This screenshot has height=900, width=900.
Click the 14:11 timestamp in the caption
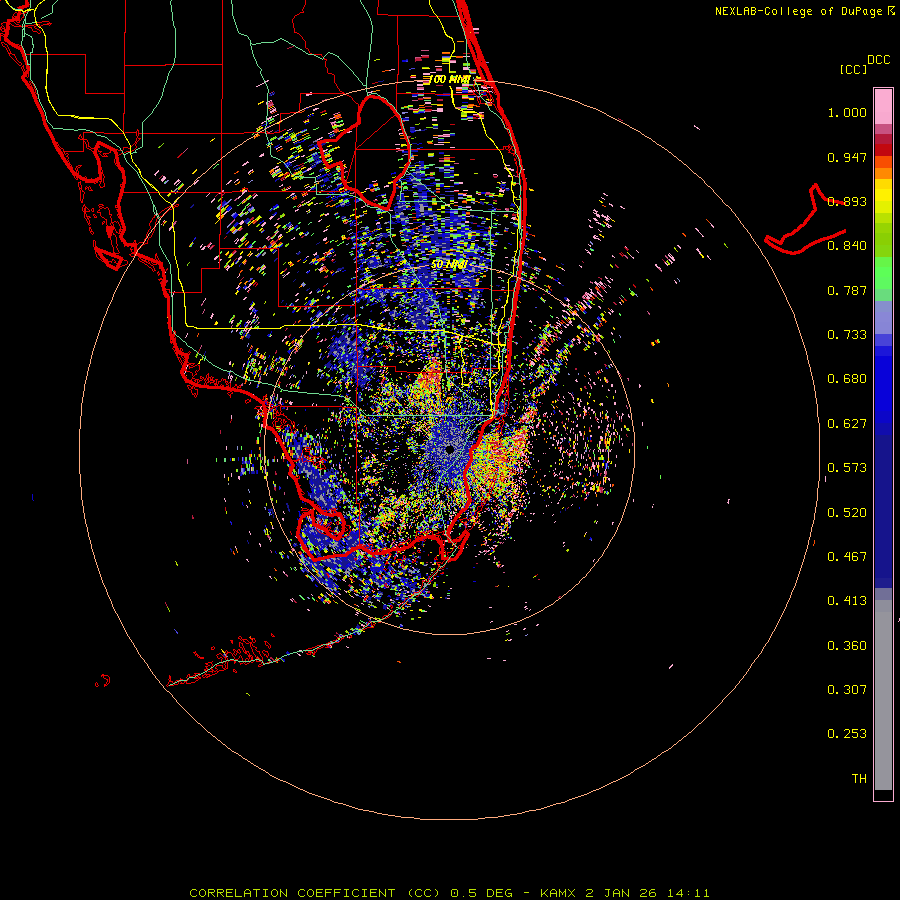pyautogui.click(x=687, y=893)
